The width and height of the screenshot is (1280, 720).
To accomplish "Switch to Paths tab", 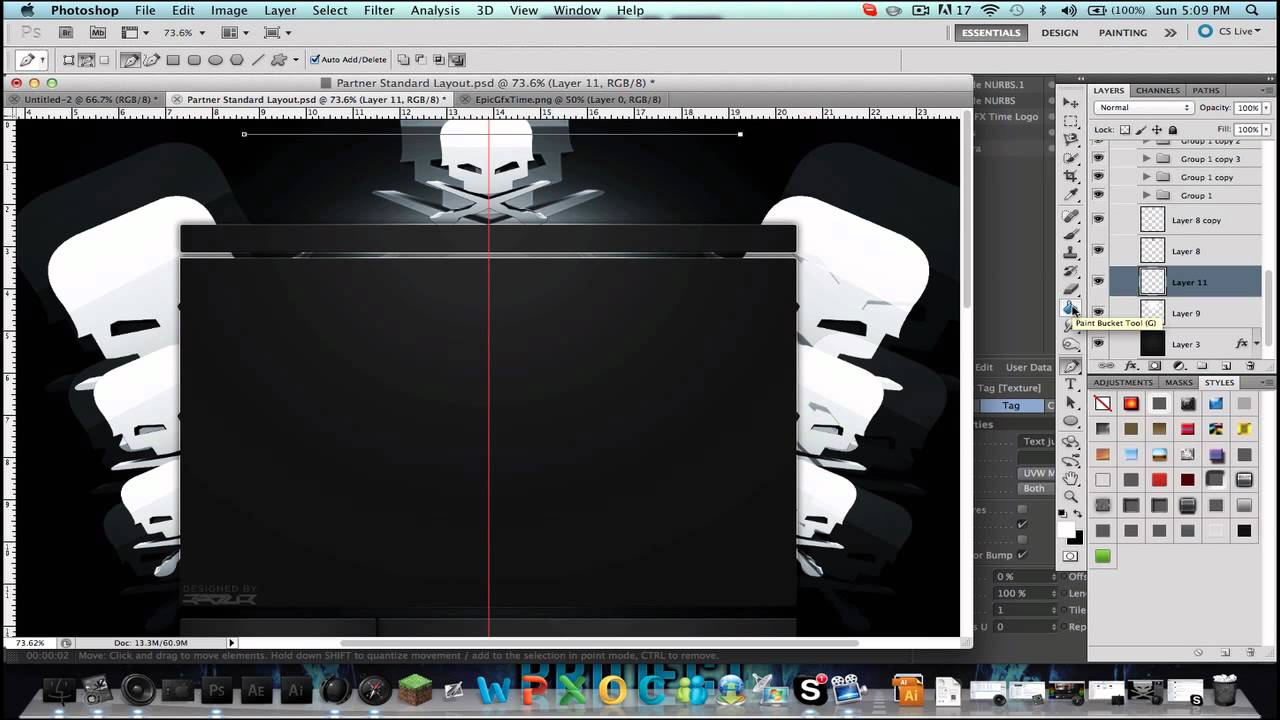I will [1206, 90].
